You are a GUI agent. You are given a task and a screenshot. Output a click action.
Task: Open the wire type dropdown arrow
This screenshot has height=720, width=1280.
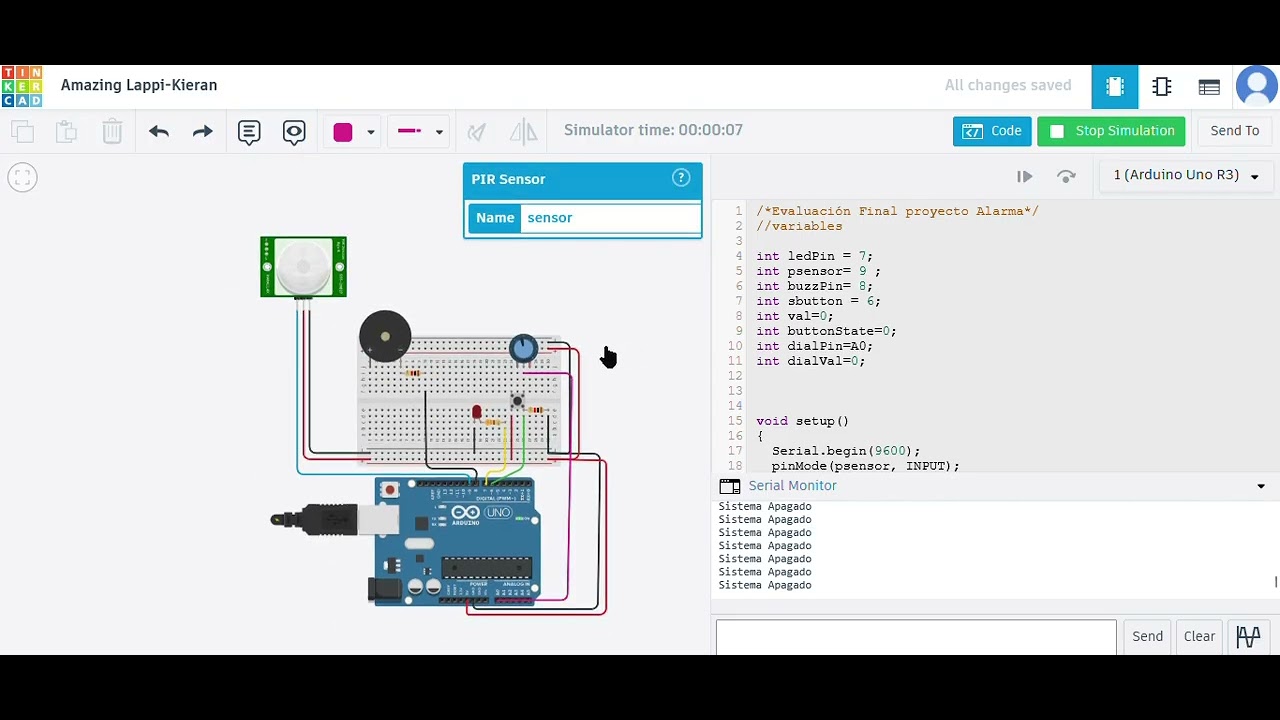tap(439, 132)
